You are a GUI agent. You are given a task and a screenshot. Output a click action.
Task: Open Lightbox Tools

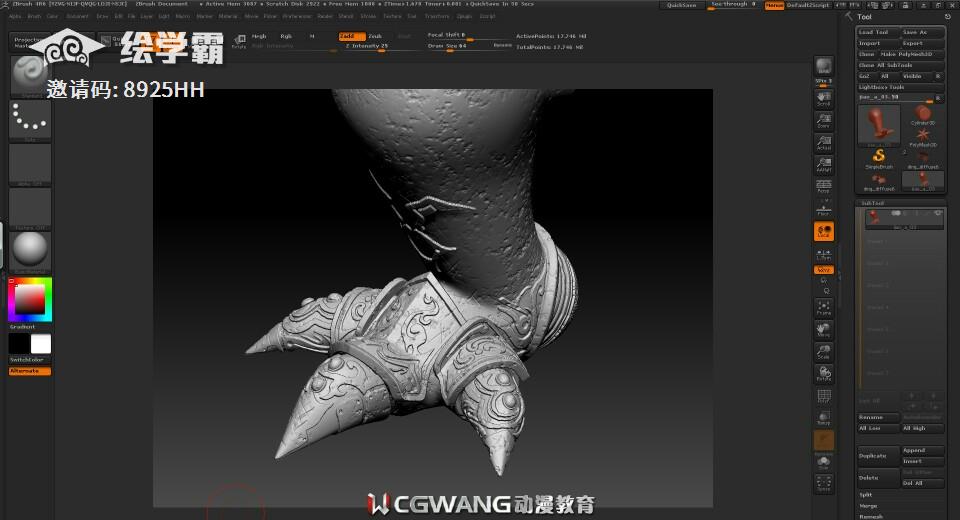tap(900, 87)
